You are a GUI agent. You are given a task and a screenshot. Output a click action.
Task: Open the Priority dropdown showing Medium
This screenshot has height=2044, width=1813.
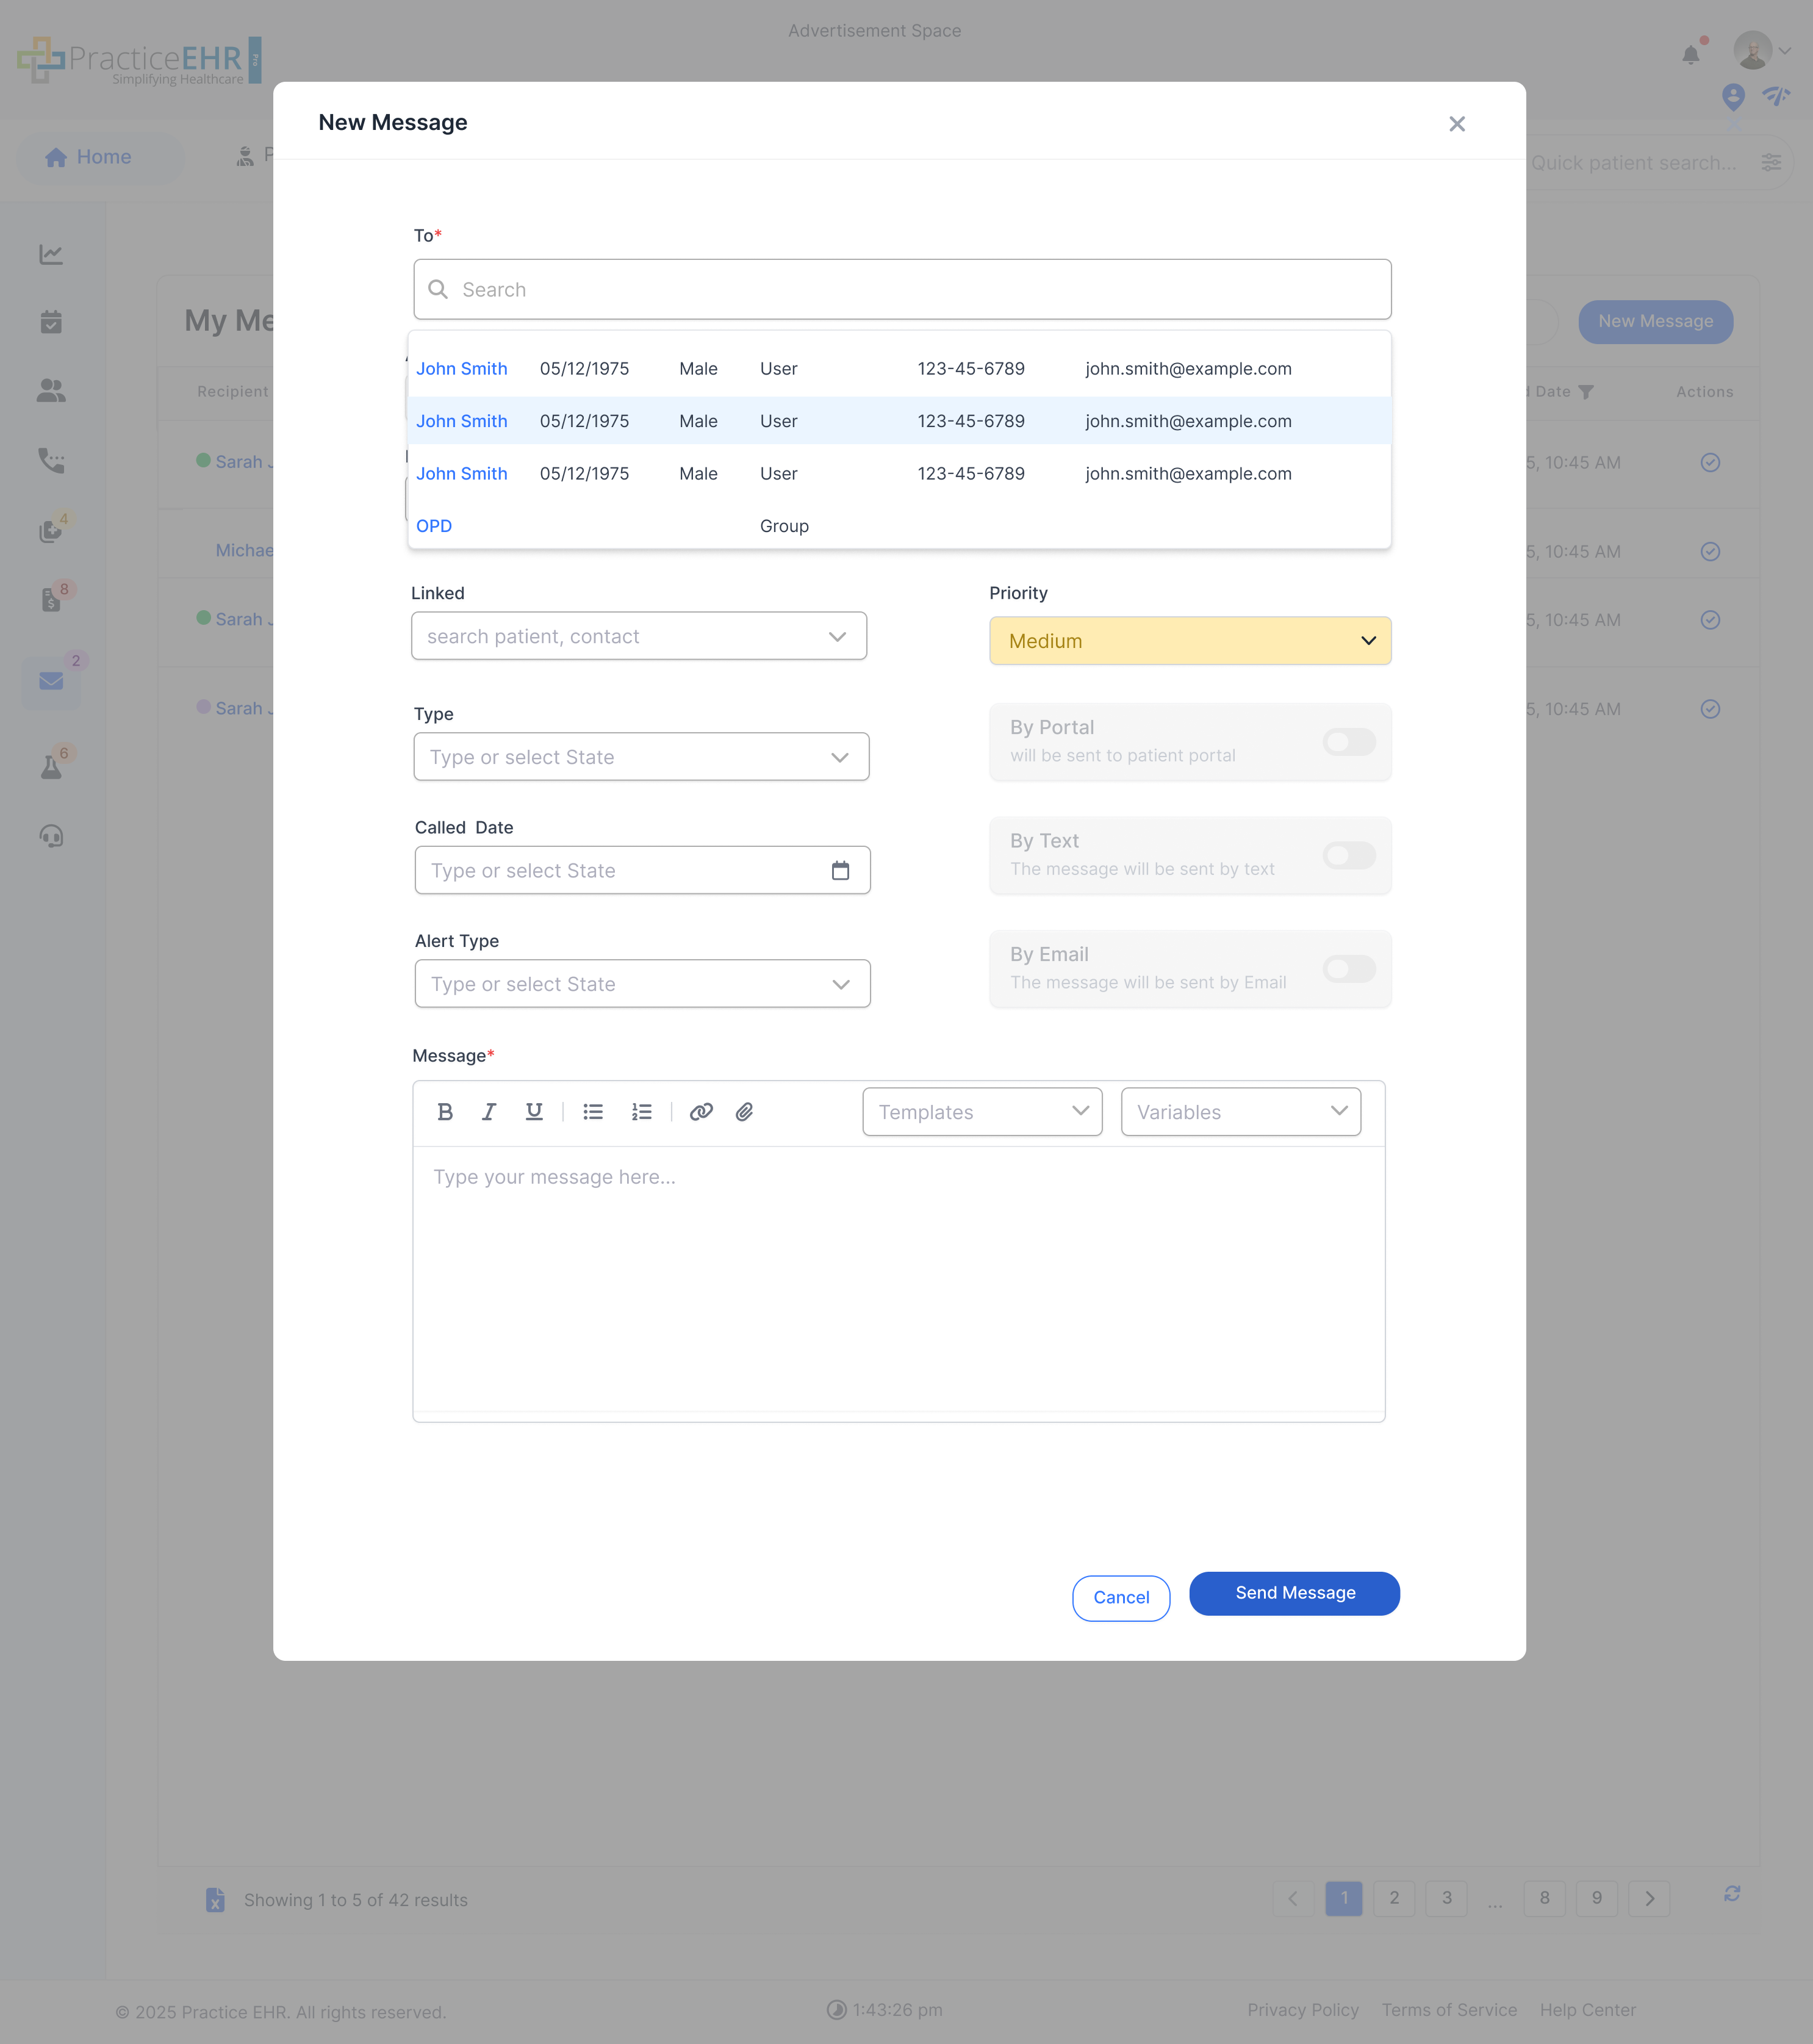coord(1189,640)
